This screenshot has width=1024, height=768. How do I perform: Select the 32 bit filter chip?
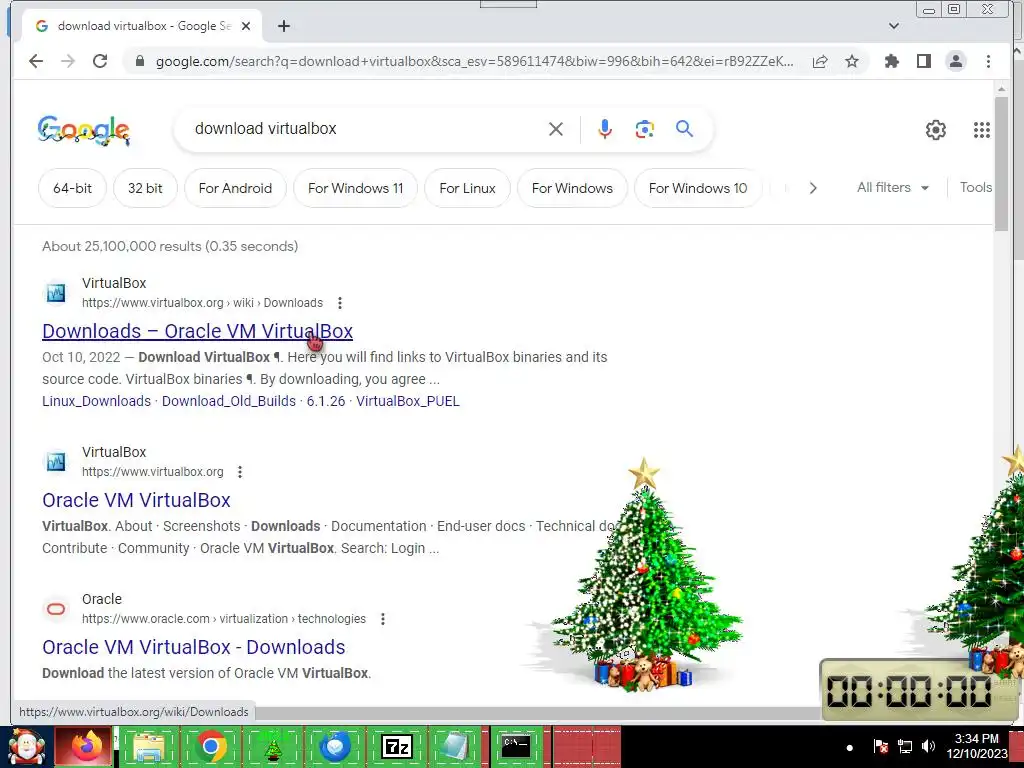pyautogui.click(x=145, y=188)
